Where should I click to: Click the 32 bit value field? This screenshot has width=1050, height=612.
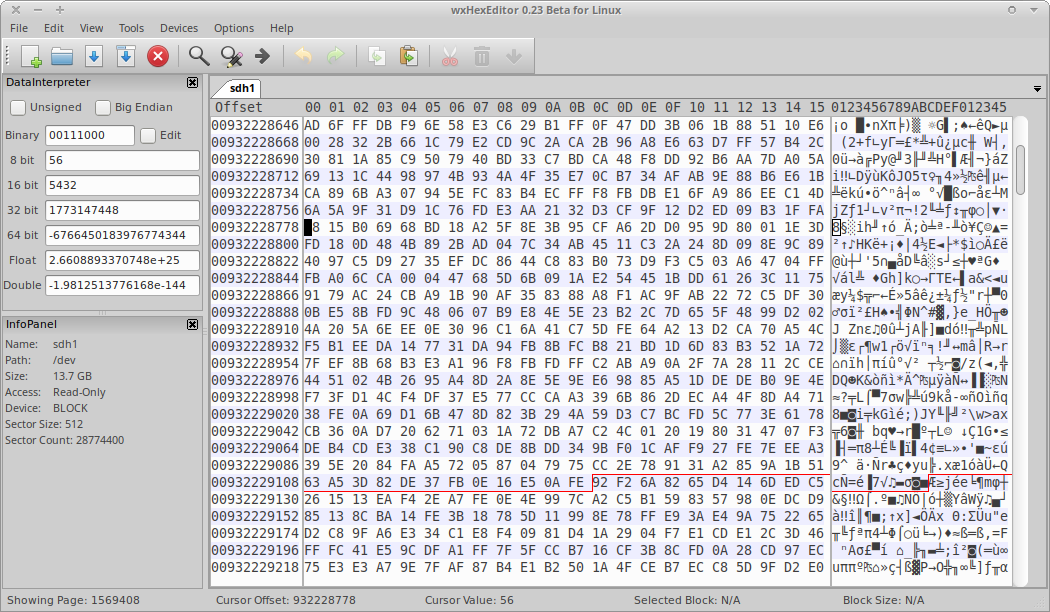[122, 210]
